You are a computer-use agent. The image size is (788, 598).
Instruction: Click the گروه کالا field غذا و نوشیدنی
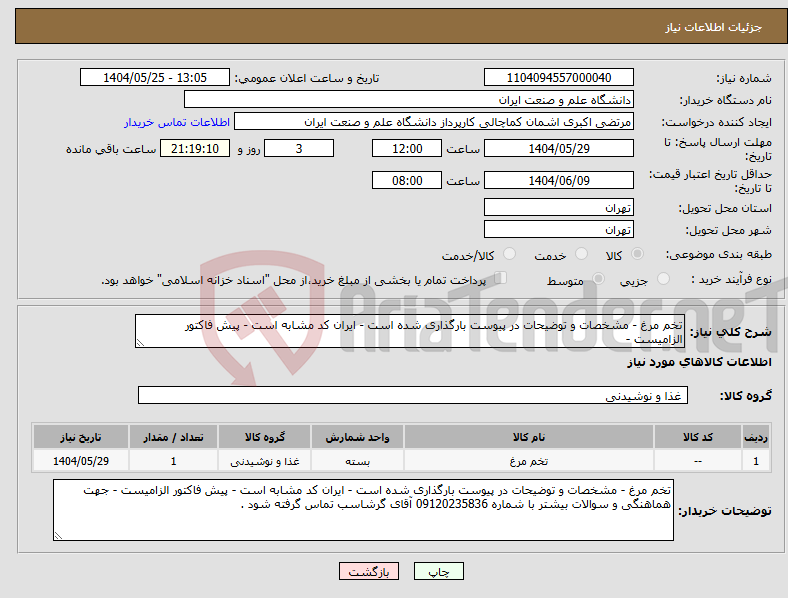coord(413,395)
